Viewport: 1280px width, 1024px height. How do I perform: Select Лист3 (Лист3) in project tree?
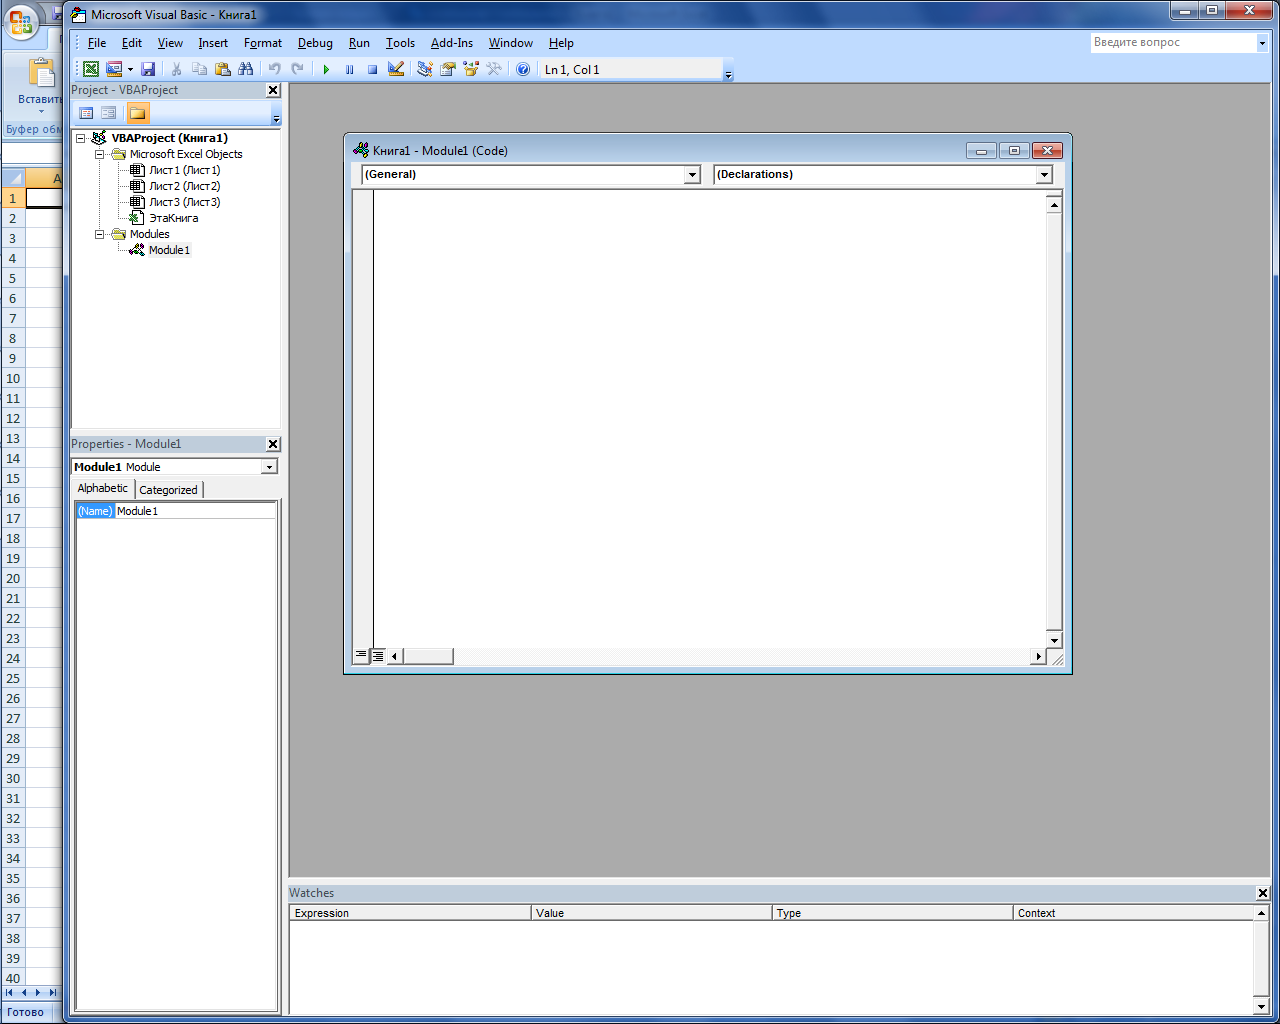[184, 202]
